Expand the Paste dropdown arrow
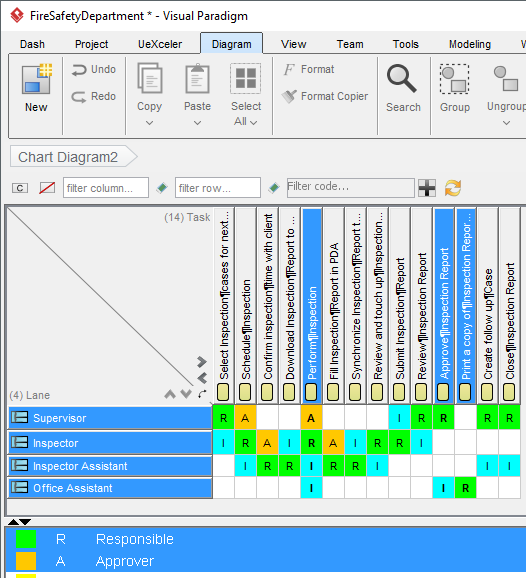Viewport: 526px width, 578px height. (x=198, y=123)
